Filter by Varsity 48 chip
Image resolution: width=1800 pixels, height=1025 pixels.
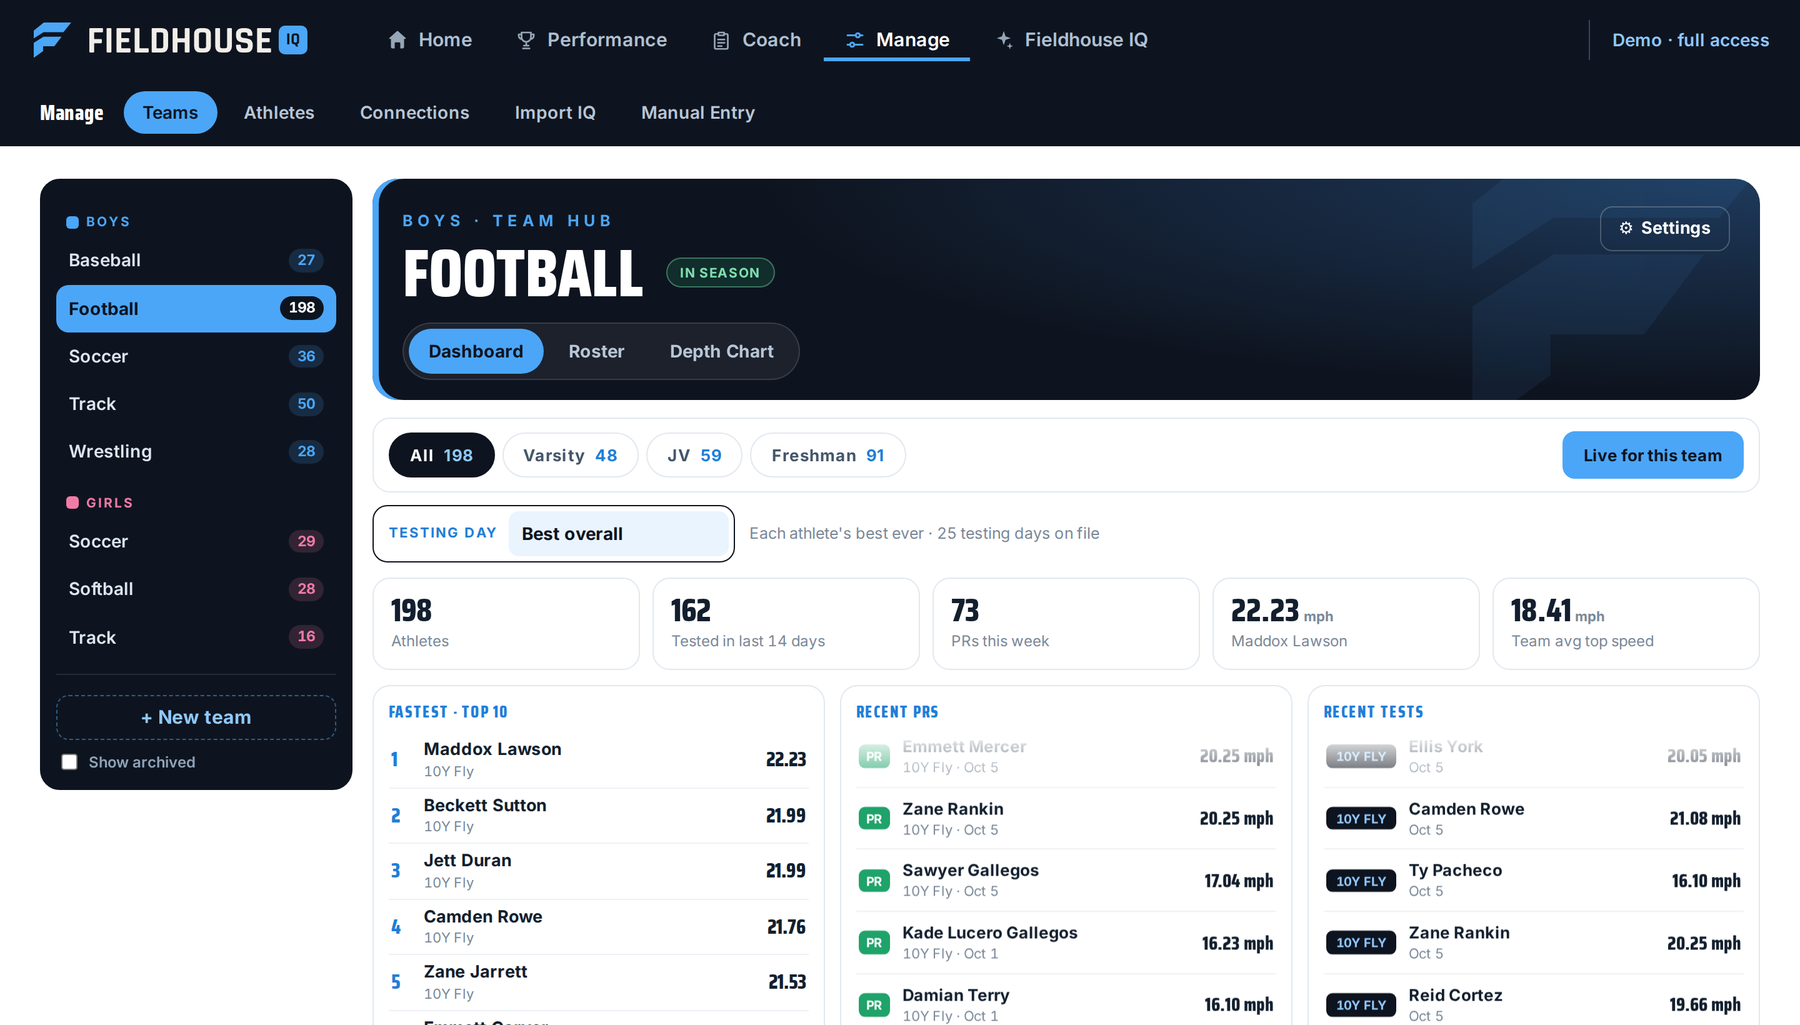[x=570, y=455]
